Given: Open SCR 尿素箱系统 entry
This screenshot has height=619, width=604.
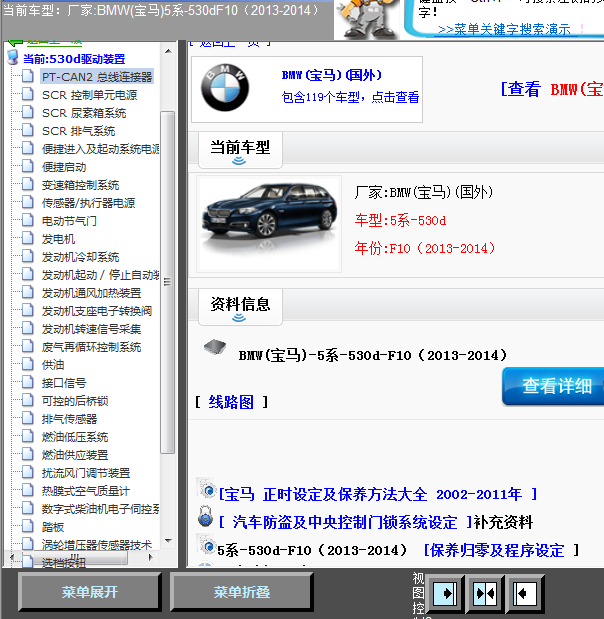Looking at the screenshot, I should click(84, 113).
